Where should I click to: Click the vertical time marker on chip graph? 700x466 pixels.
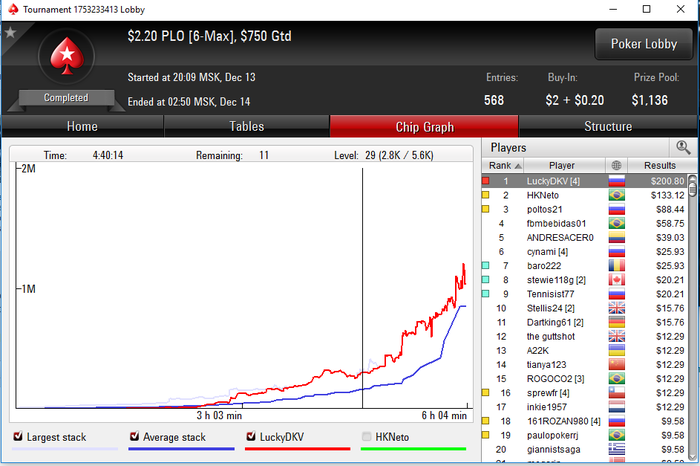pyautogui.click(x=362, y=288)
